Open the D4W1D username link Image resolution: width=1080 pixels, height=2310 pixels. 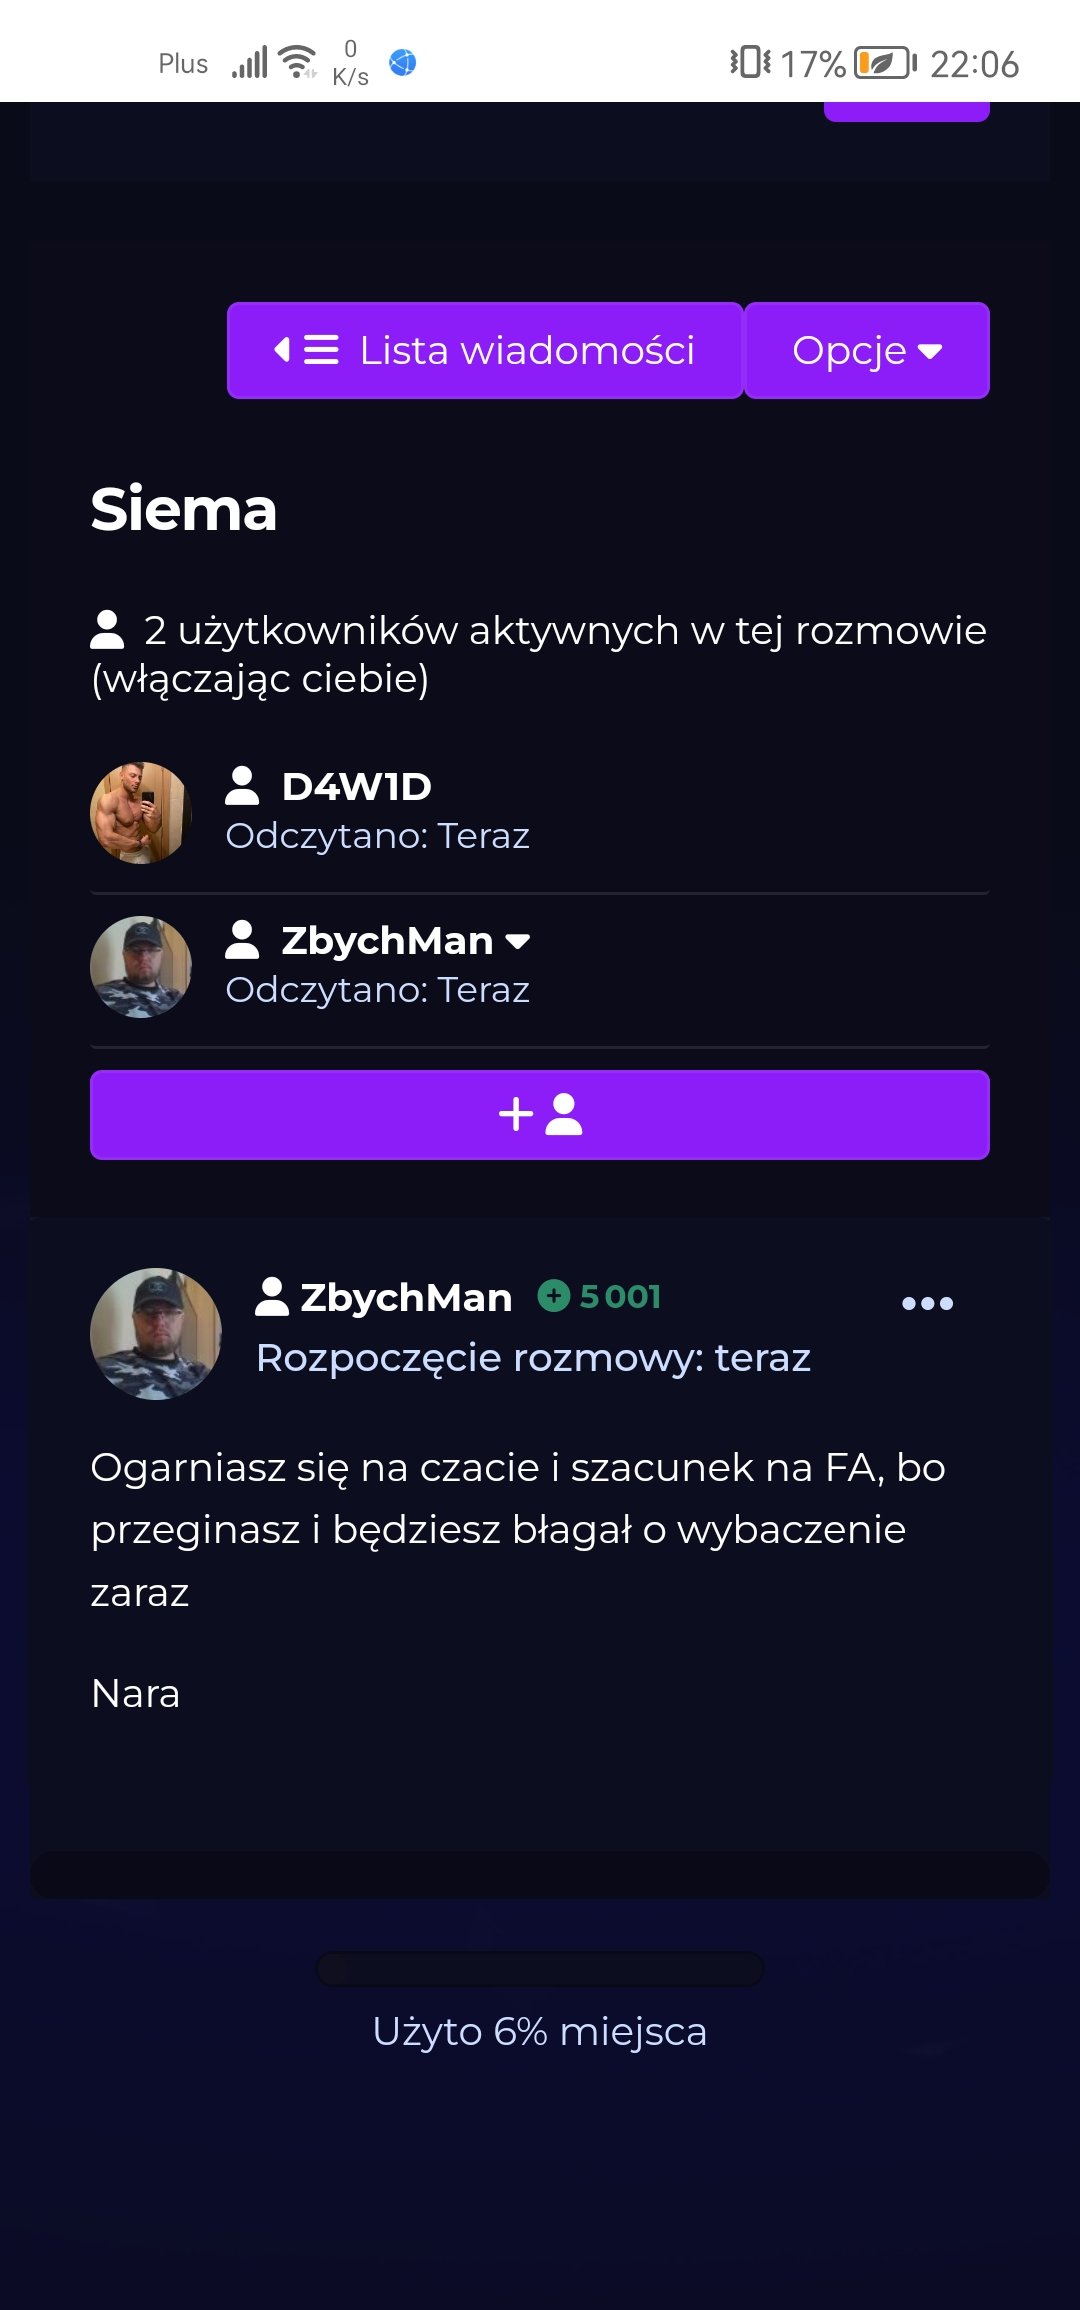point(357,787)
